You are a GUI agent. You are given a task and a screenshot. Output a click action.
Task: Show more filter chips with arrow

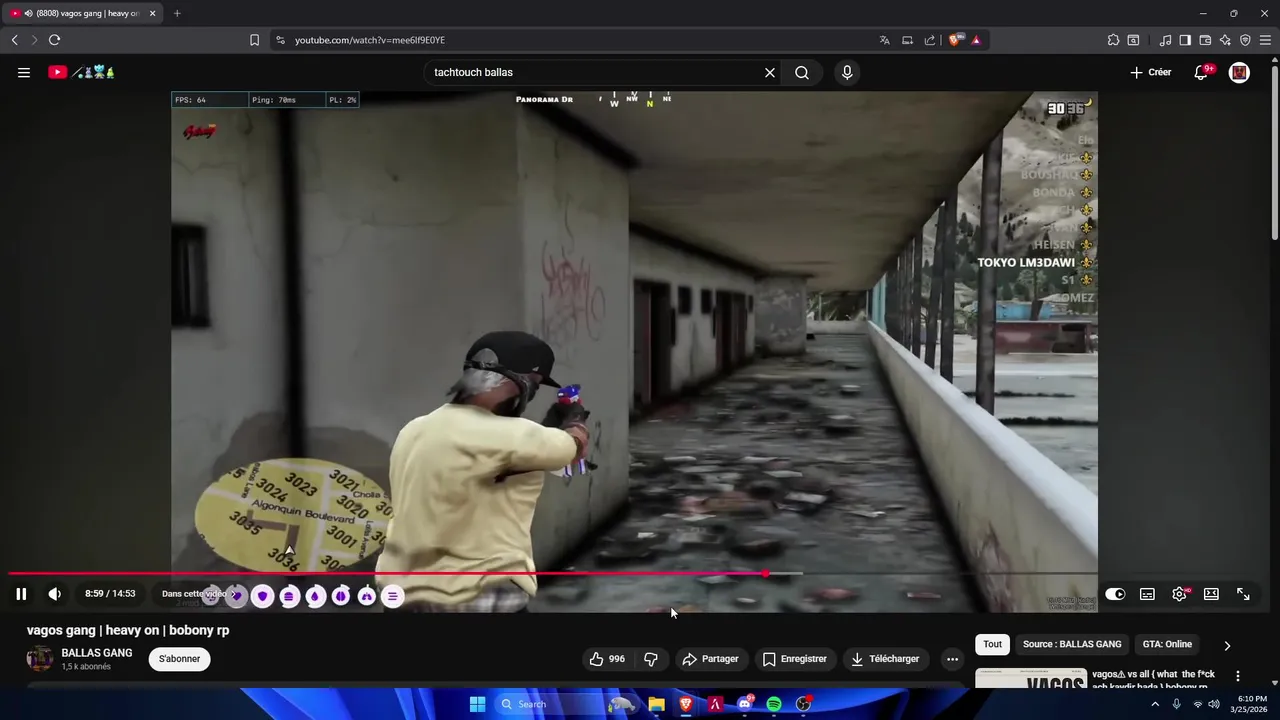click(1227, 645)
